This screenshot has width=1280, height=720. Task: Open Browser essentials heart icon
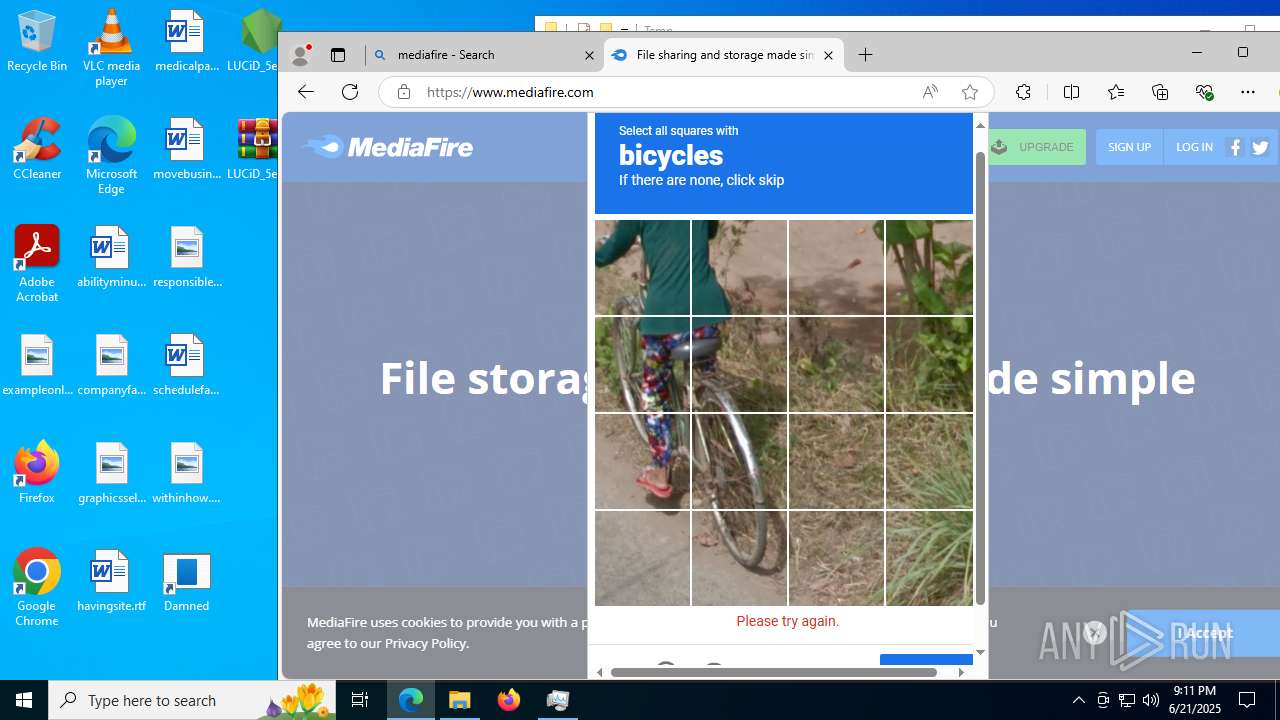click(x=1204, y=92)
